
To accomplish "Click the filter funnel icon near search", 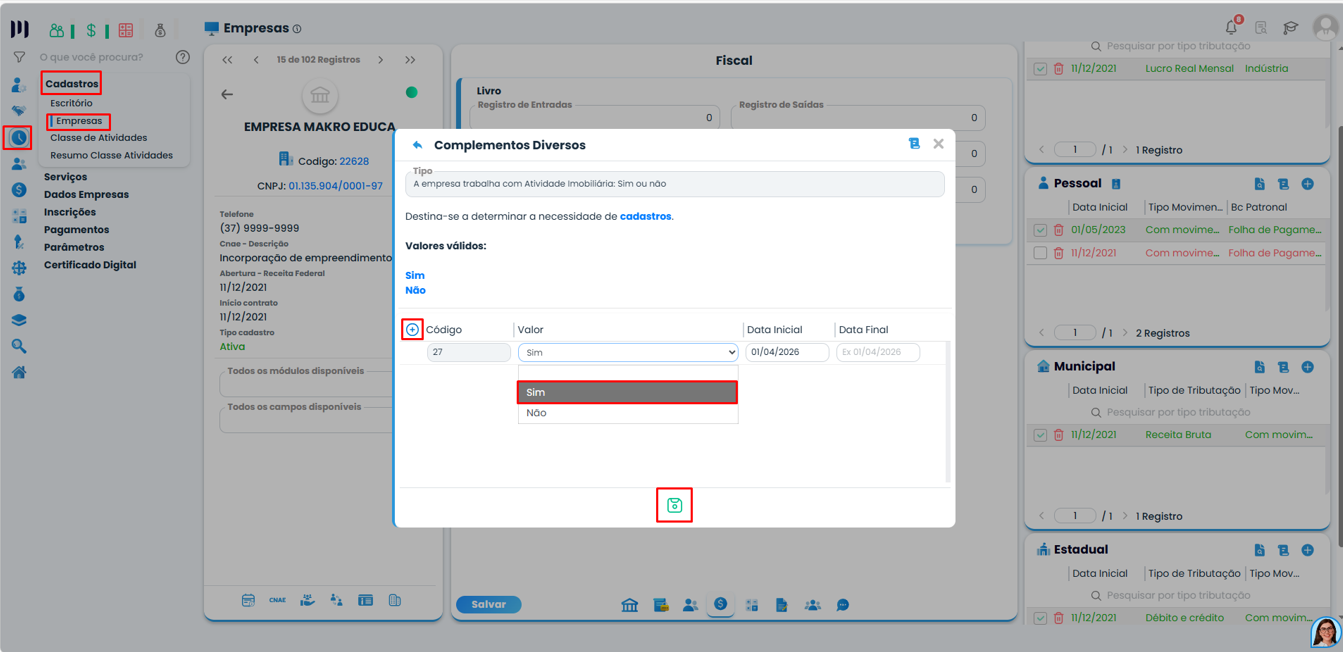I will tap(19, 57).
